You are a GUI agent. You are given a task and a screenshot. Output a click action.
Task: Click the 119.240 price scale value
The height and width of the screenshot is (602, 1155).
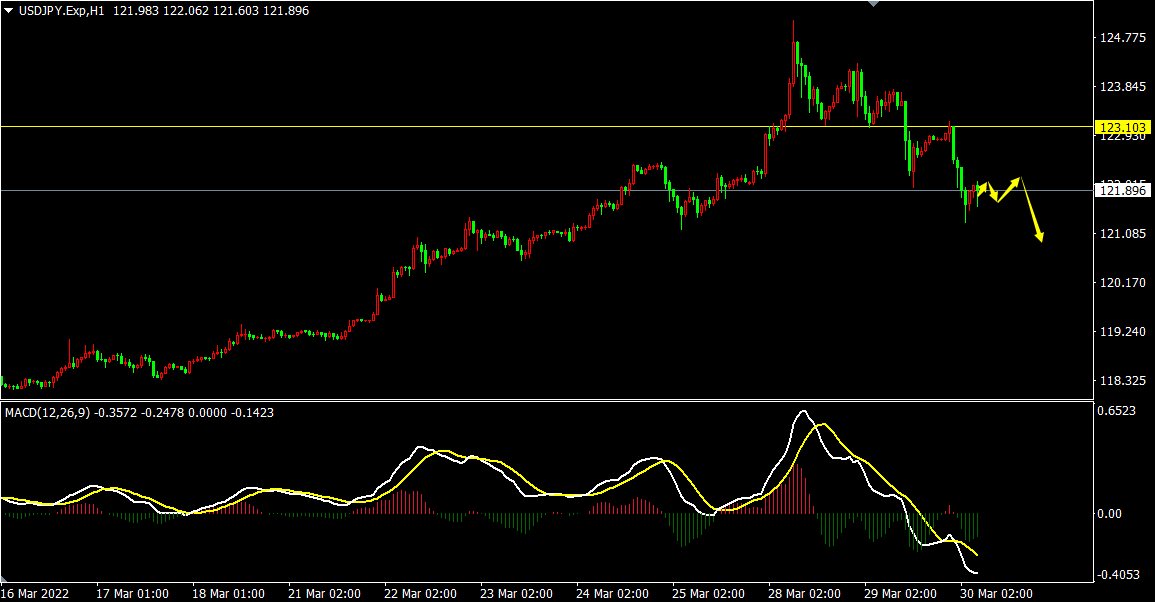coord(1122,332)
